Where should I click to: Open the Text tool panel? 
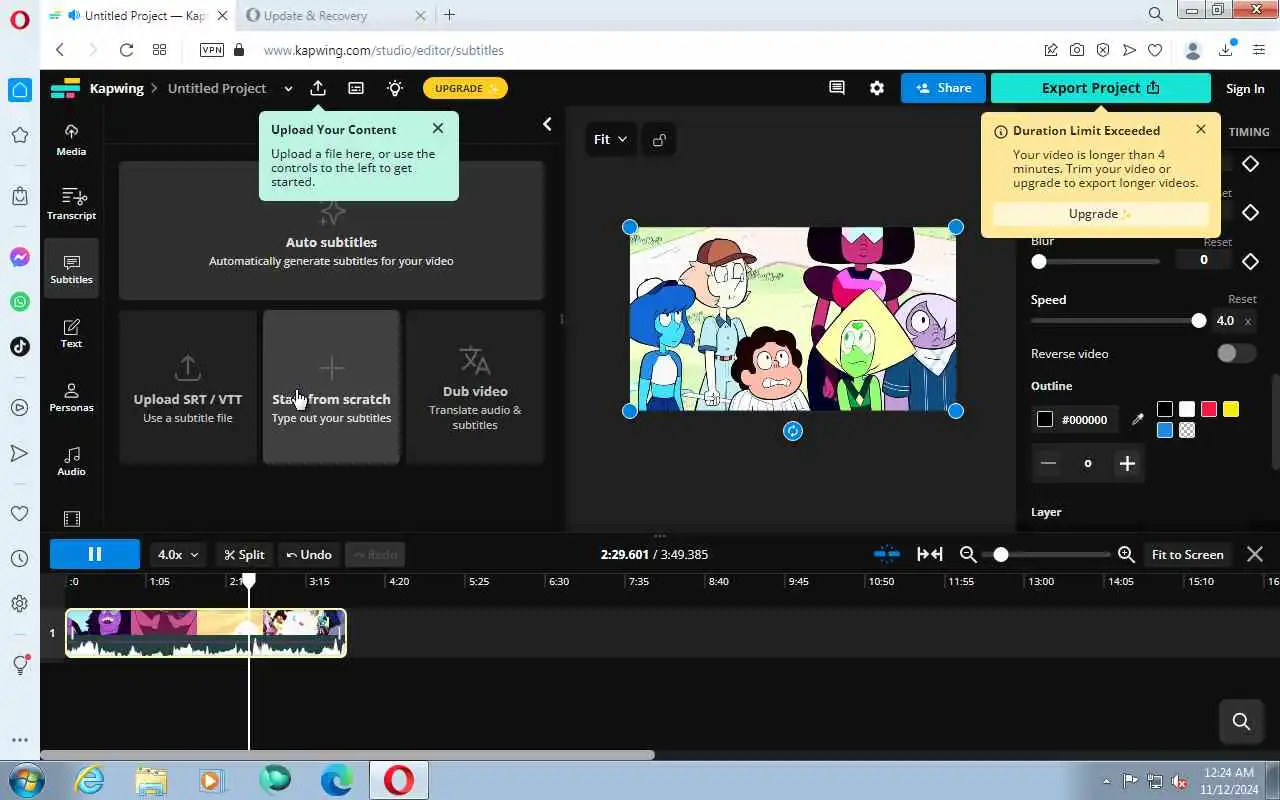pos(71,333)
